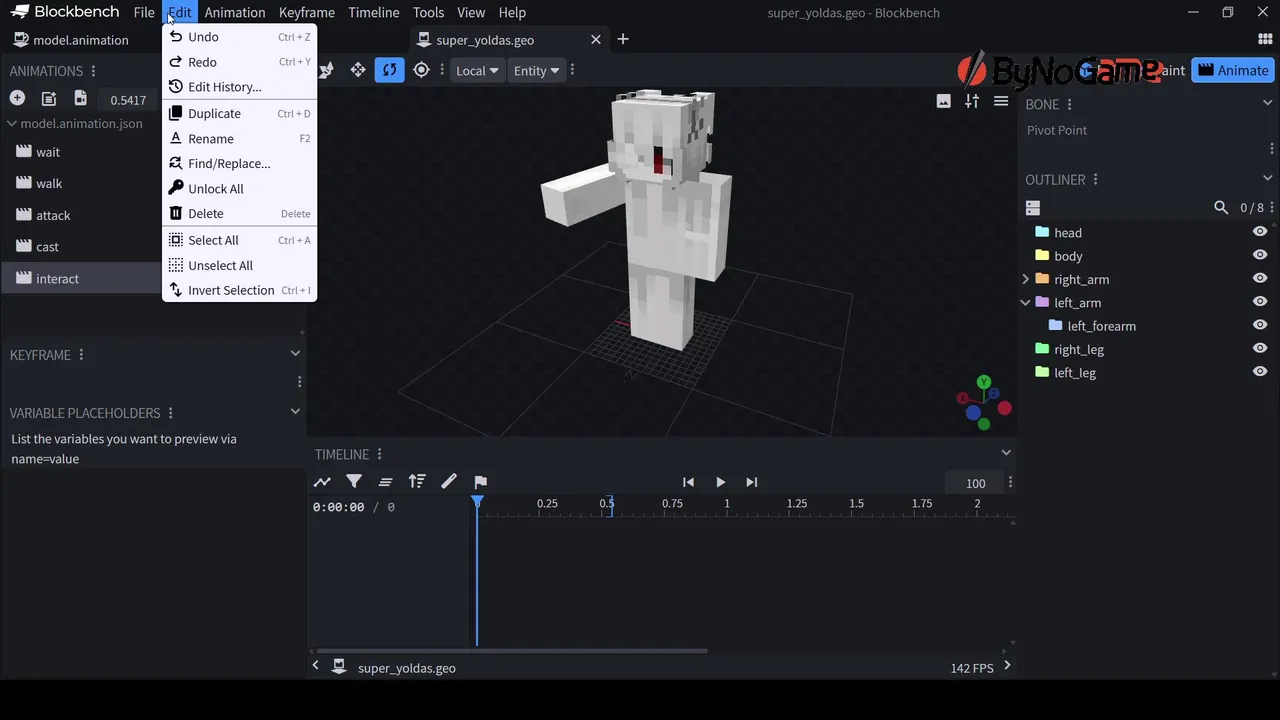Click the load animation file icon in Animations

48,98
